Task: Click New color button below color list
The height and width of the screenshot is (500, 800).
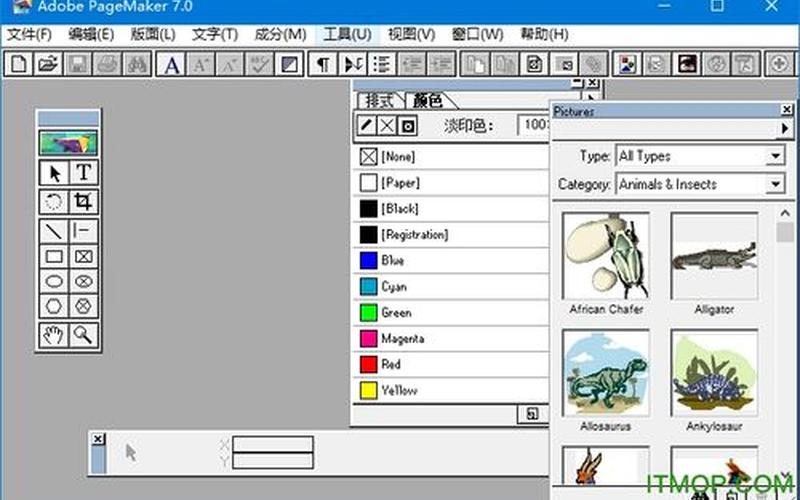Action: (x=532, y=414)
